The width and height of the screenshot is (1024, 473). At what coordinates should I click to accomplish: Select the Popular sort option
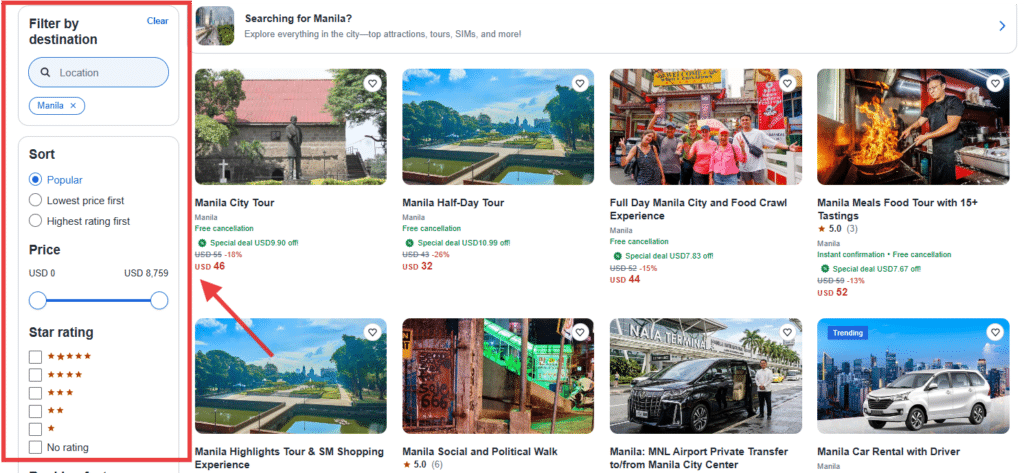pyautogui.click(x=35, y=180)
